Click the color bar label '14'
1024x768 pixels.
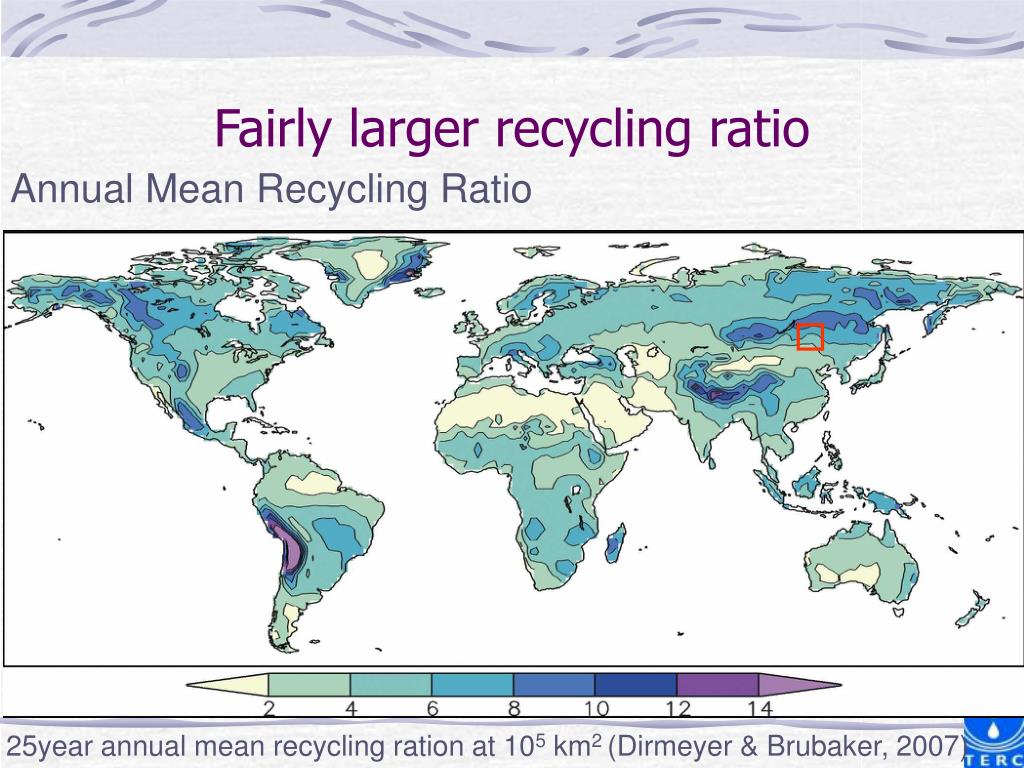[758, 709]
